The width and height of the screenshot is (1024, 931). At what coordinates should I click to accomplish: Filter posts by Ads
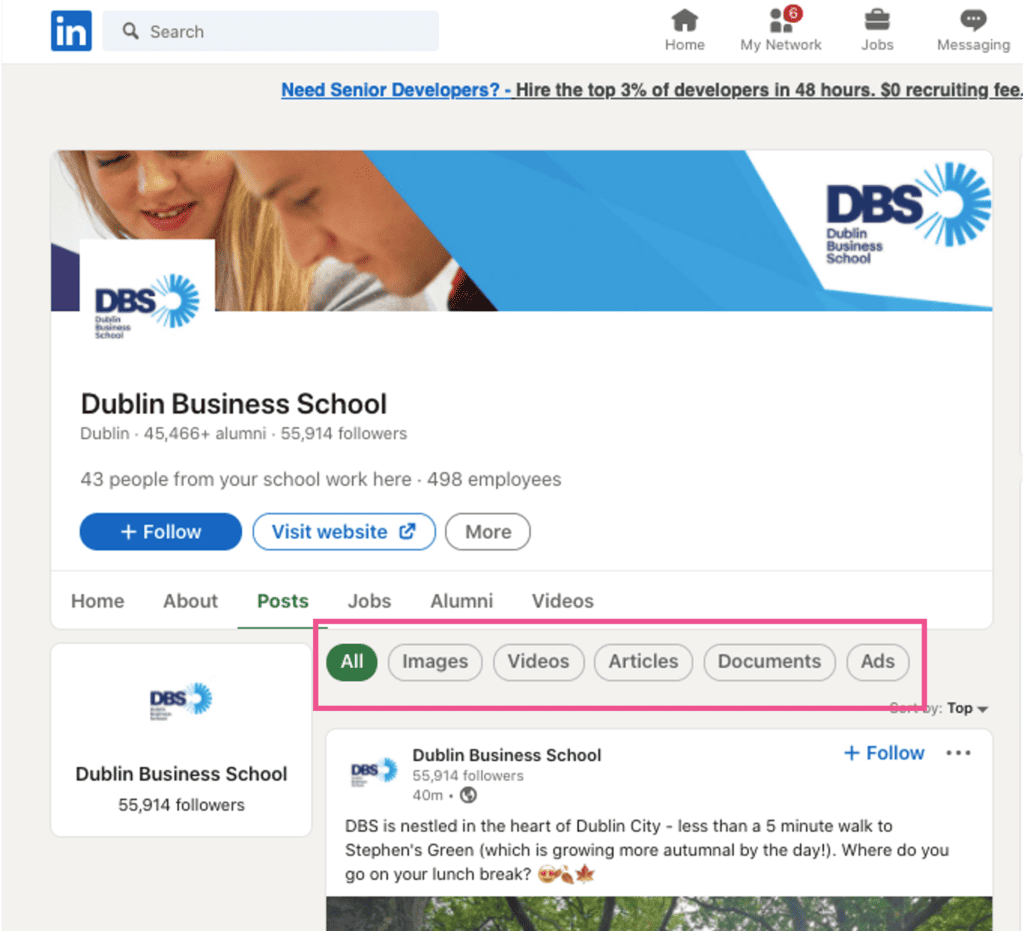pyautogui.click(x=877, y=661)
